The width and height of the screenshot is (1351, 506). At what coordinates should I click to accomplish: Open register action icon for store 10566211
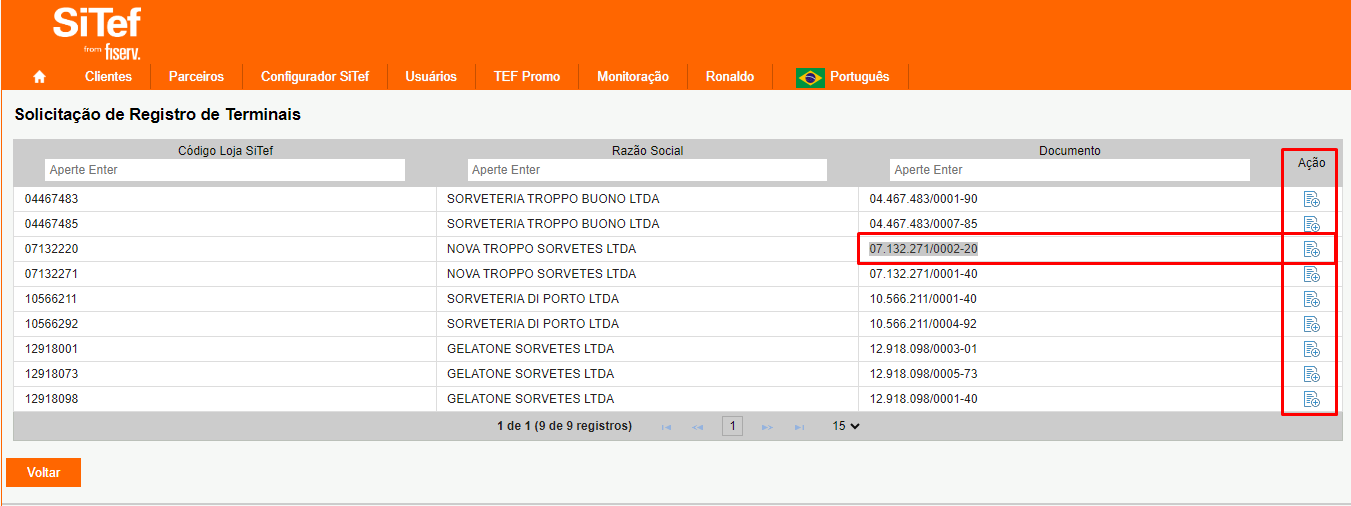[x=1311, y=299]
